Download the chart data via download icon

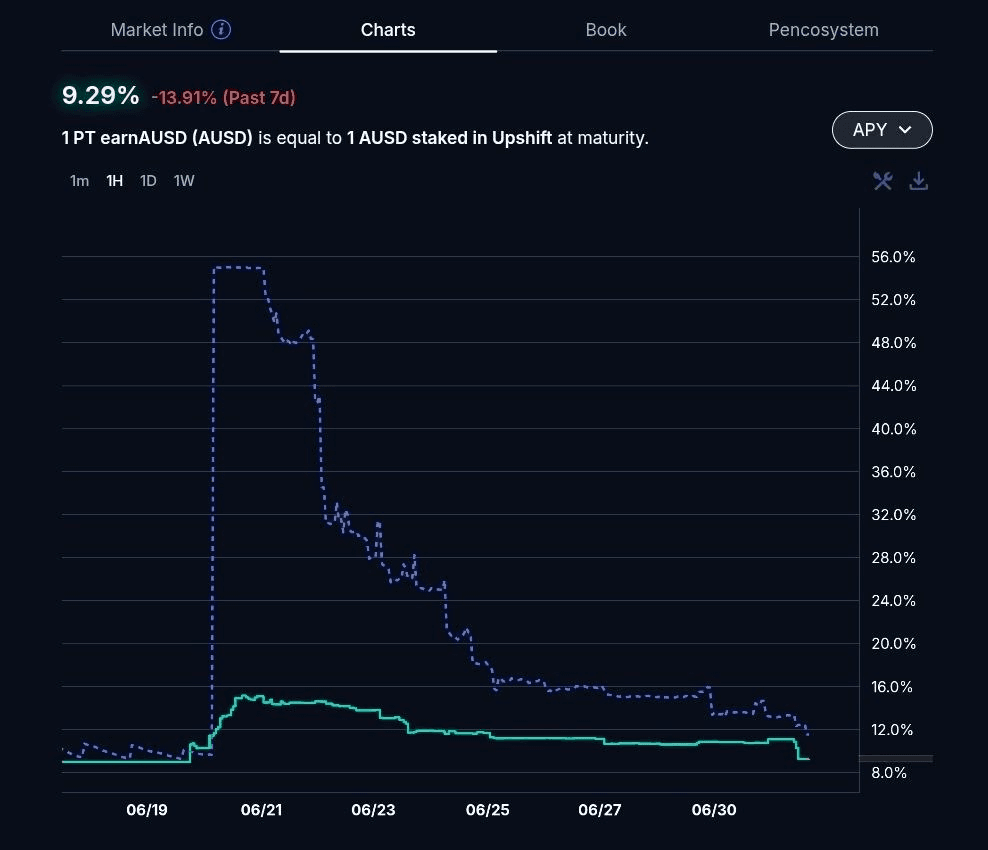click(919, 181)
